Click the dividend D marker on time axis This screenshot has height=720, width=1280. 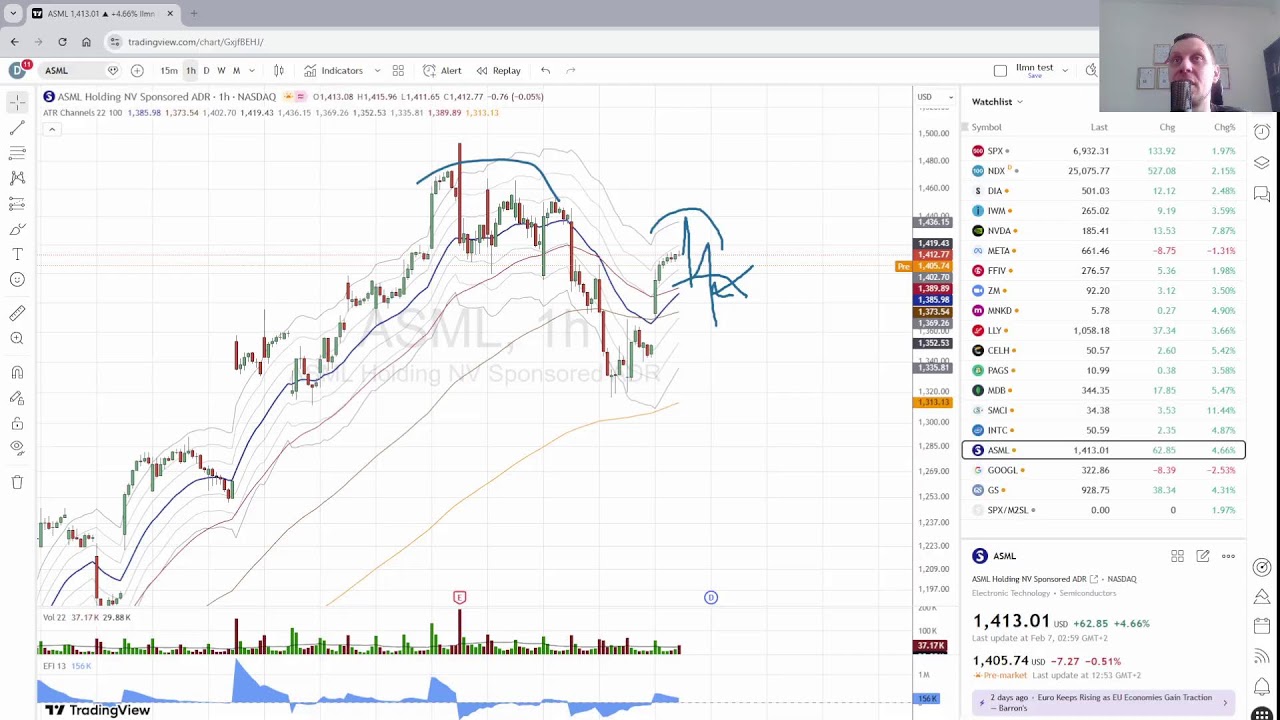tap(711, 597)
